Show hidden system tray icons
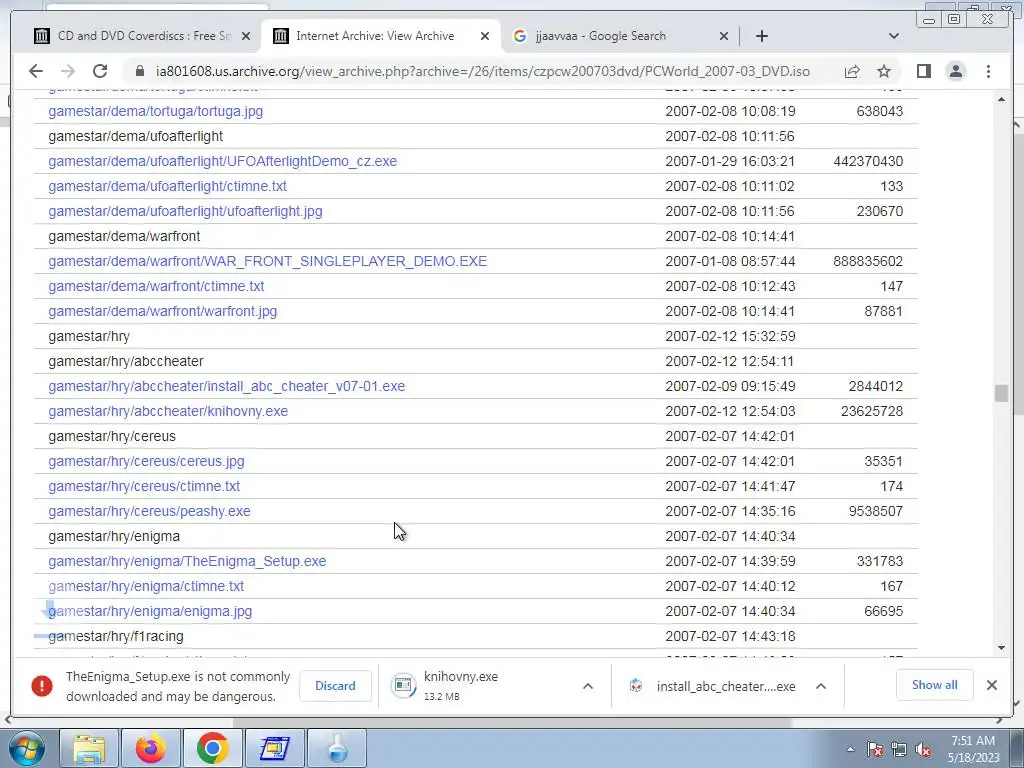Image resolution: width=1024 pixels, height=768 pixels. pos(850,749)
